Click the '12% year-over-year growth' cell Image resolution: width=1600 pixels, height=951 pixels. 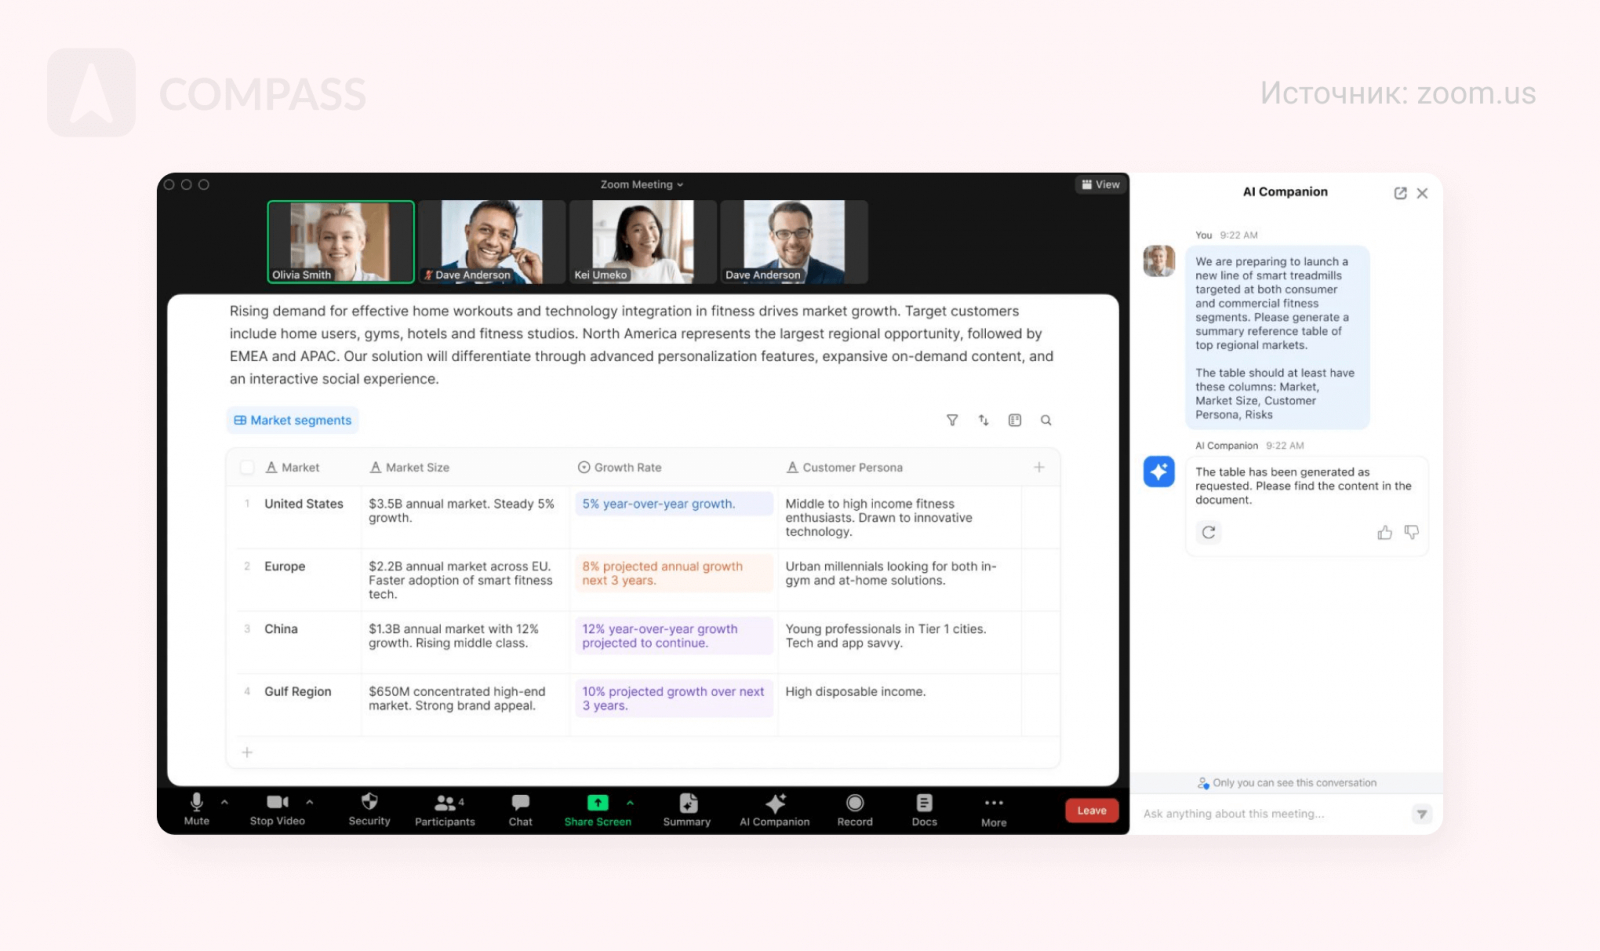click(x=674, y=636)
